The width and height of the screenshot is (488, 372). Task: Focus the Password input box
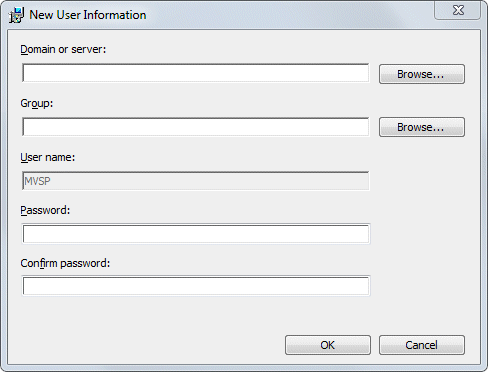196,234
